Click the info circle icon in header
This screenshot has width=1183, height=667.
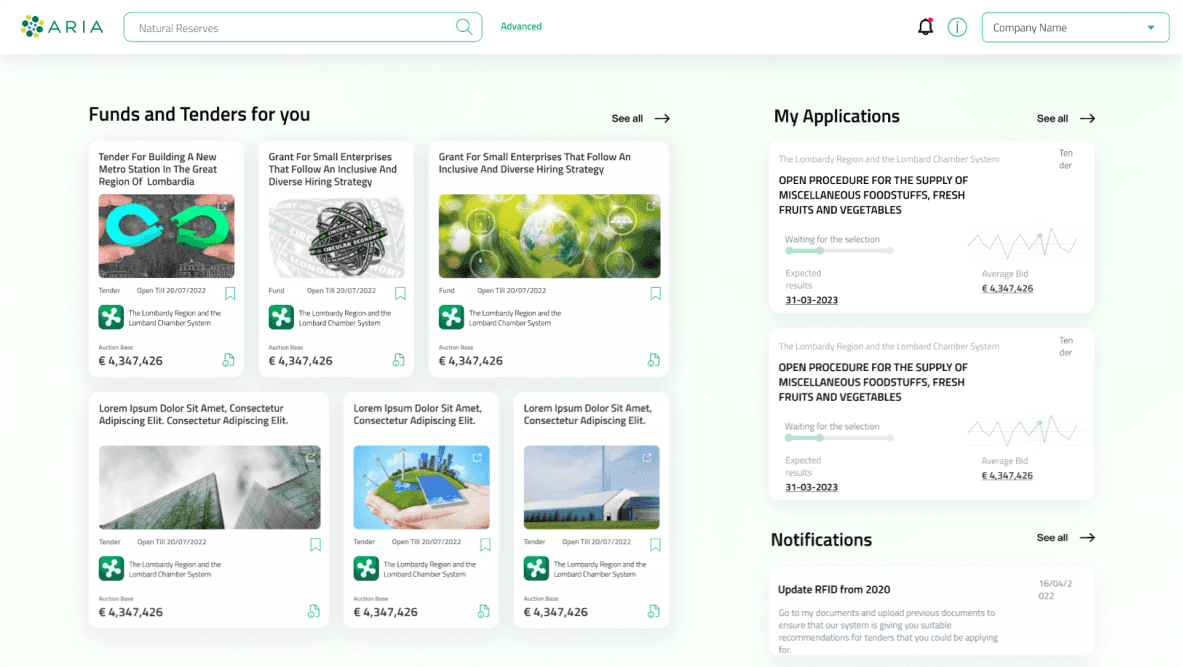[x=957, y=27]
